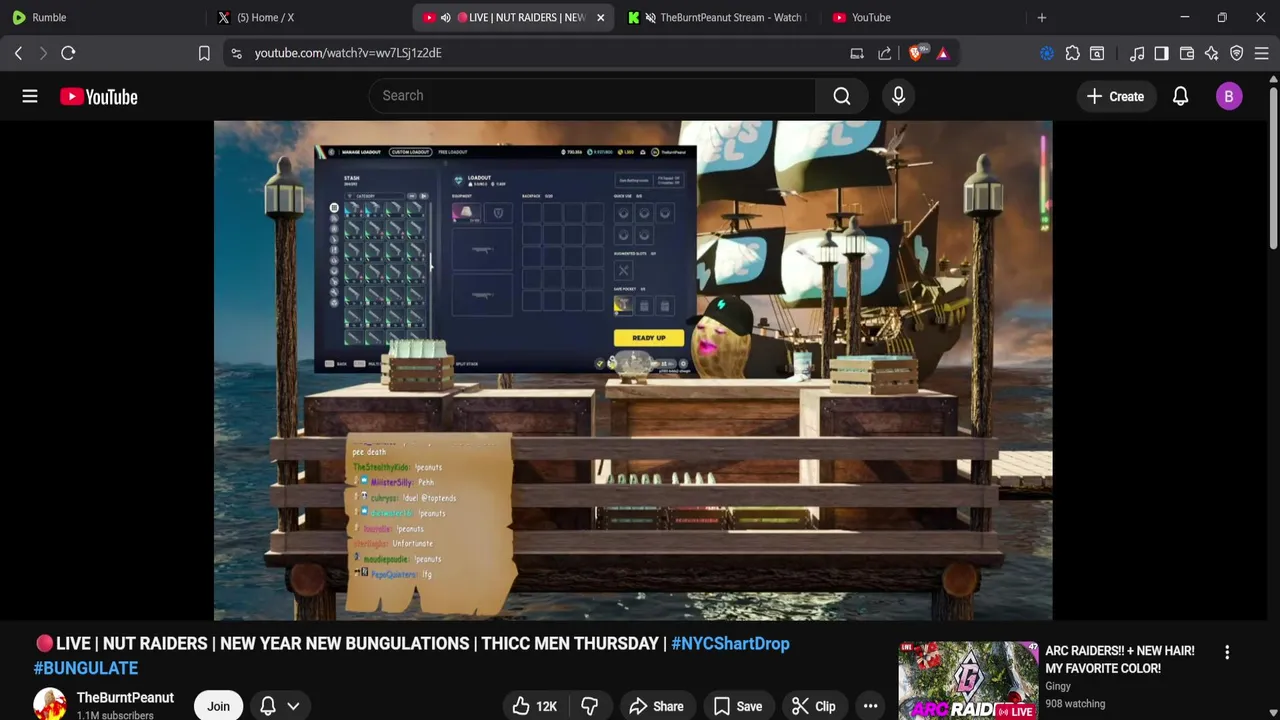
Task: Click the Gingy channel name
Action: pos(1058,686)
